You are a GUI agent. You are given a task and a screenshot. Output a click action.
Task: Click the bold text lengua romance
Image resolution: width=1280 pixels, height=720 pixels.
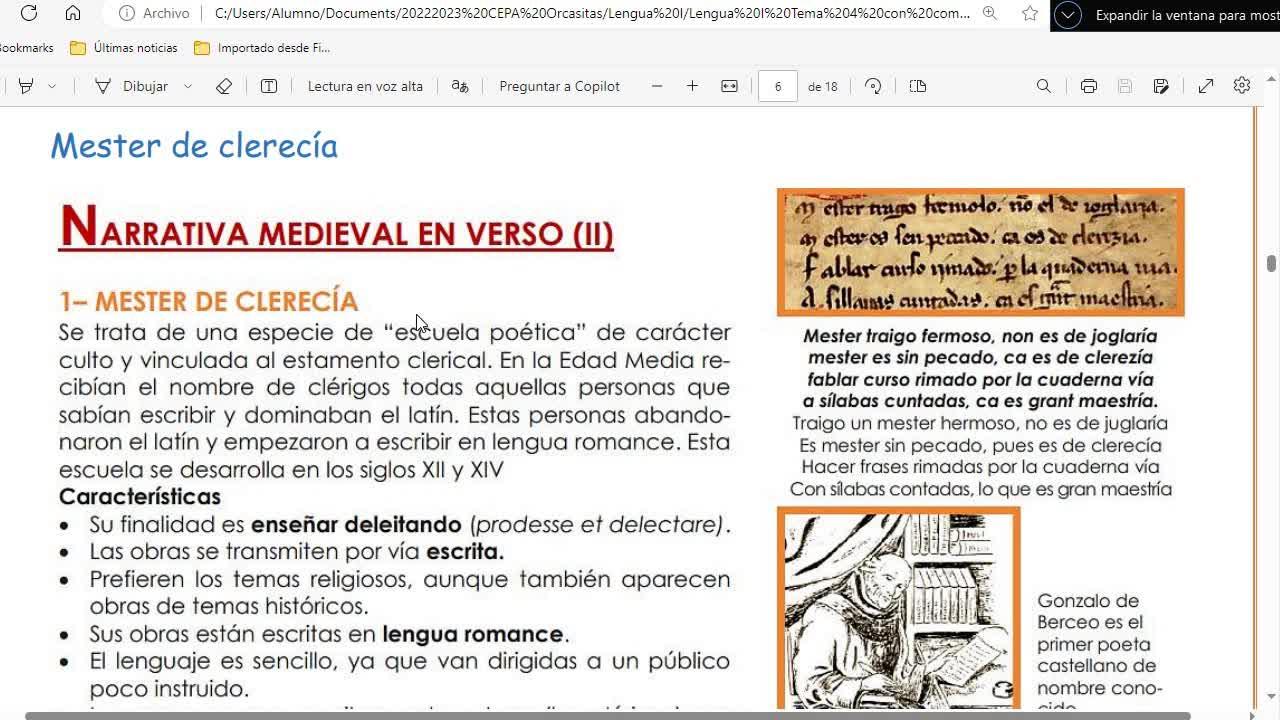473,634
